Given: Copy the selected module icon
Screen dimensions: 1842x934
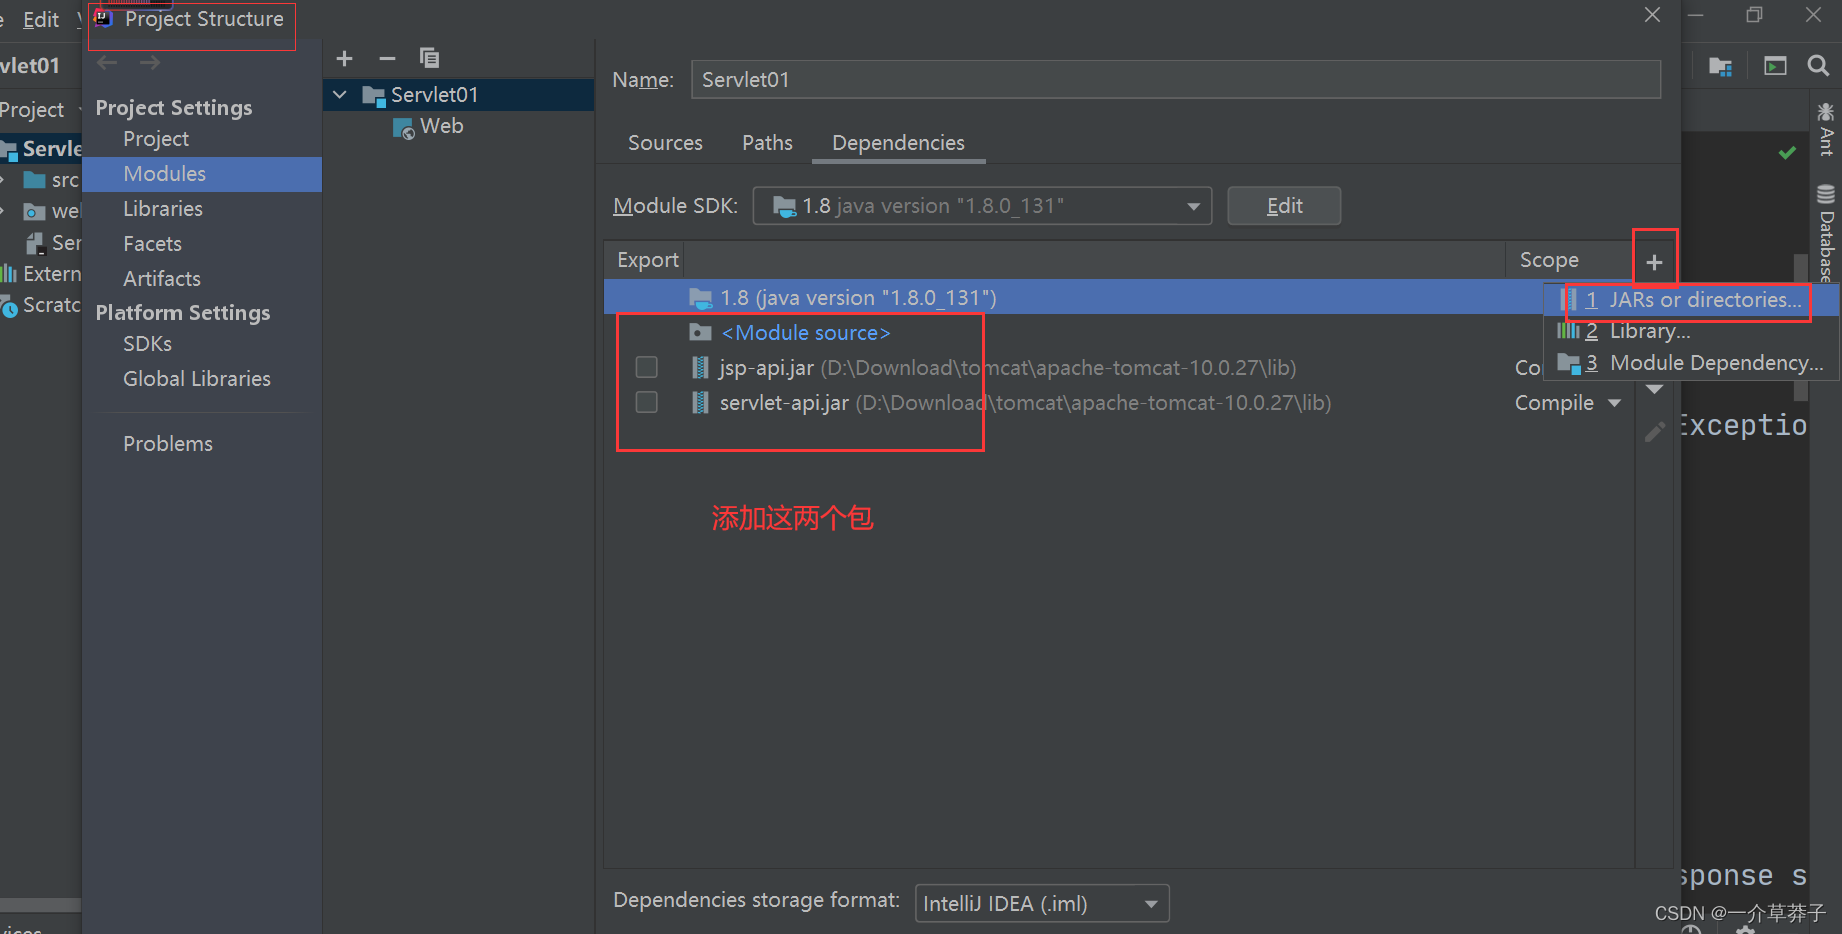Looking at the screenshot, I should pos(429,58).
